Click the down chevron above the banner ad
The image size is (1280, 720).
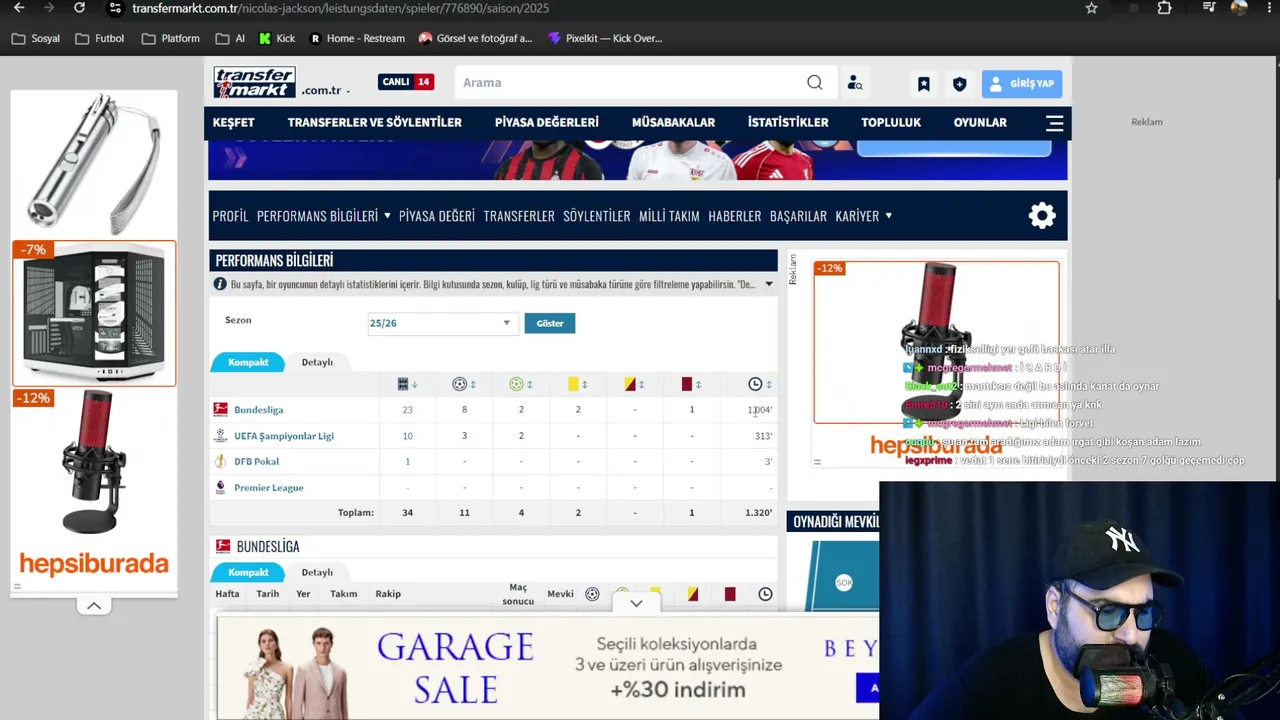(x=636, y=603)
